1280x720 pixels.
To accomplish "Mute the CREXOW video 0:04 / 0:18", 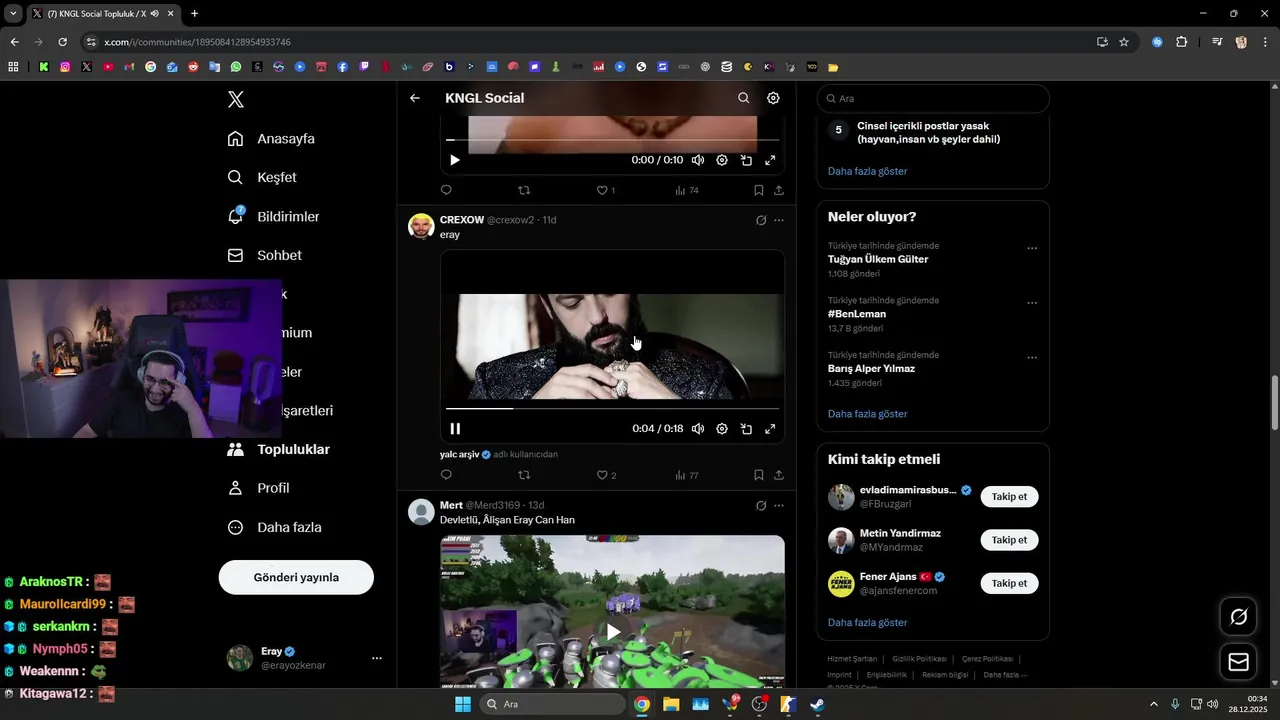I will click(x=698, y=429).
